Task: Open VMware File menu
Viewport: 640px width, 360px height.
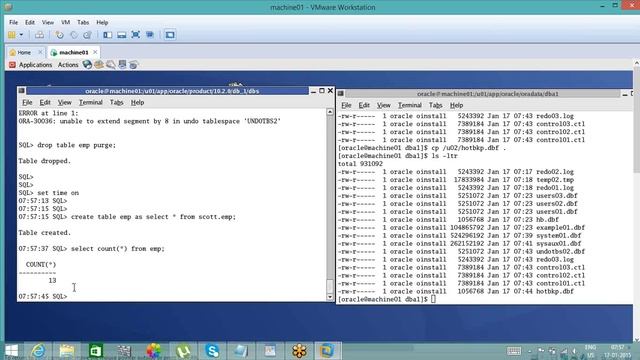Action: click(x=13, y=22)
